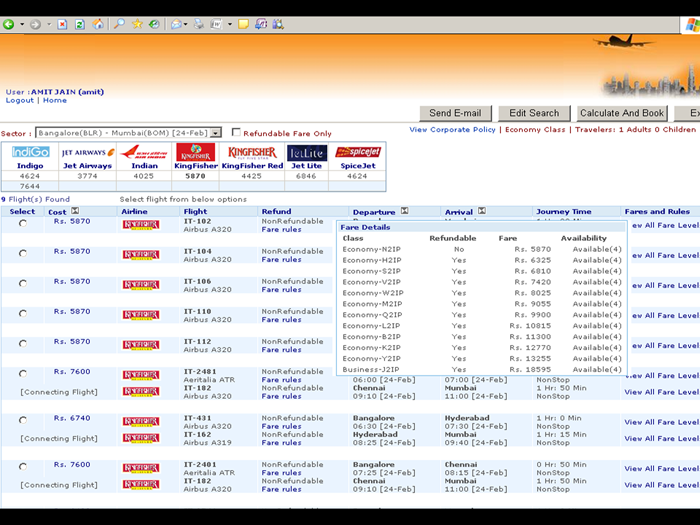Click the Print icon in toolbar
Screen dimensions: 700x525
tap(199, 24)
